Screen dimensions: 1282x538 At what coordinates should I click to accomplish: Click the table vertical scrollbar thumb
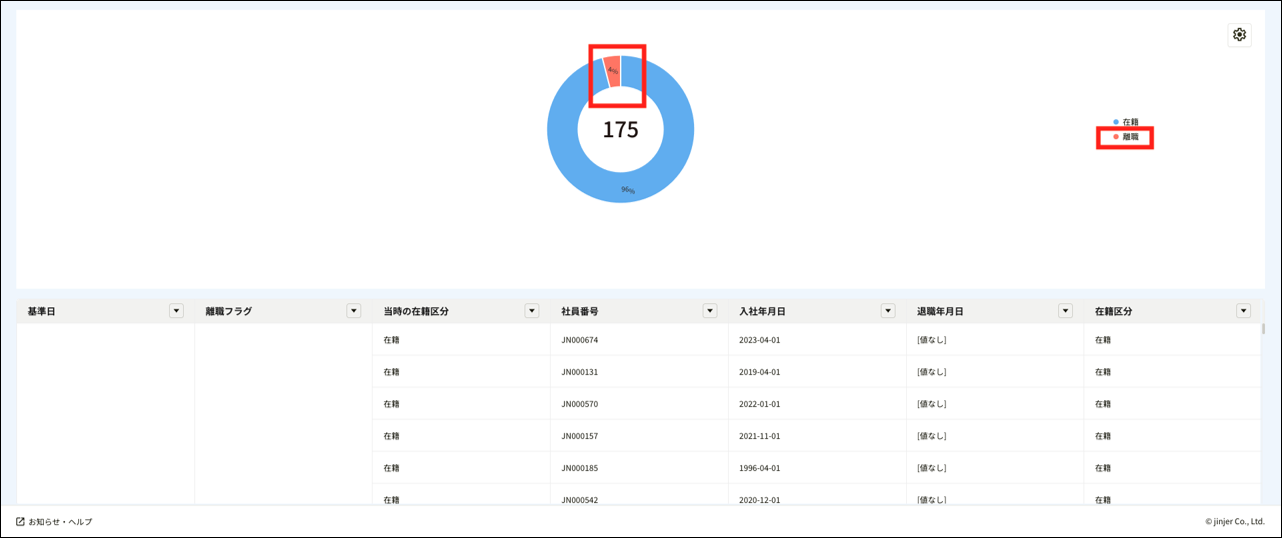click(x=1262, y=328)
